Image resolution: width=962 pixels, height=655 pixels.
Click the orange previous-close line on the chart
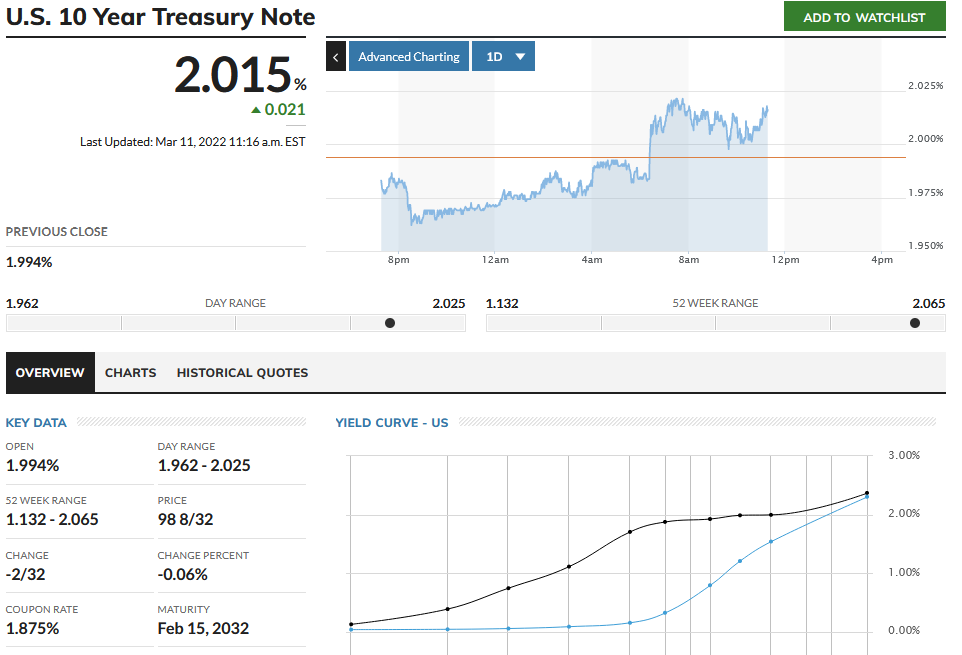pos(615,158)
